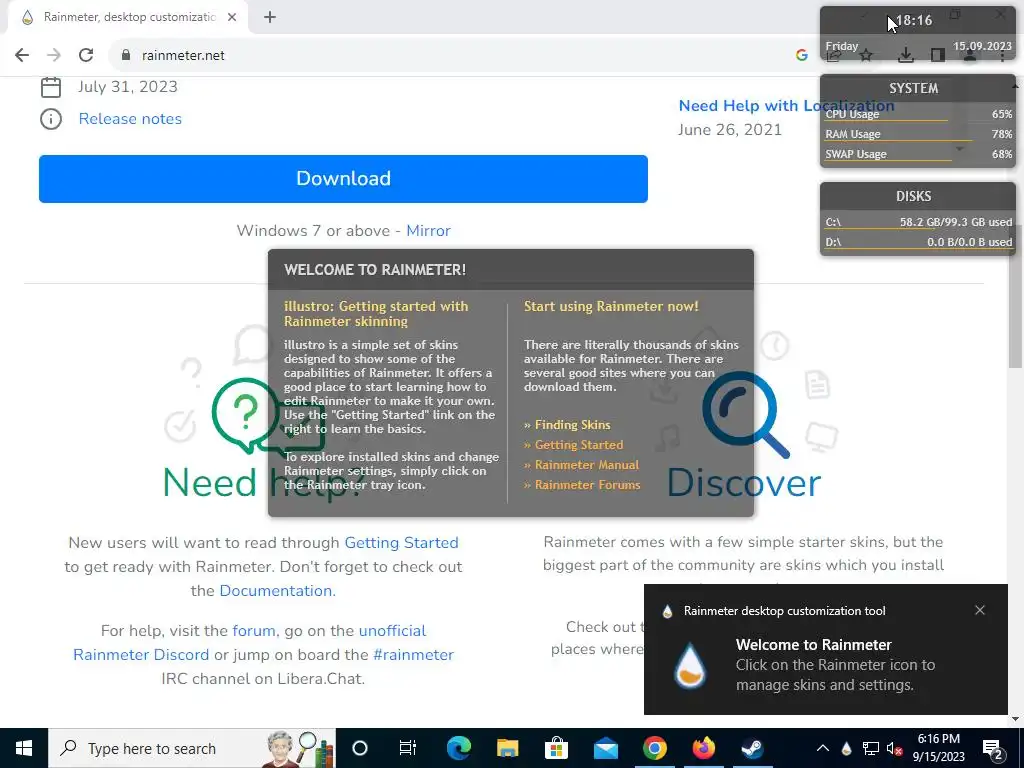The width and height of the screenshot is (1024, 768).
Task: Open Need Help with Localization link
Action: coord(786,106)
